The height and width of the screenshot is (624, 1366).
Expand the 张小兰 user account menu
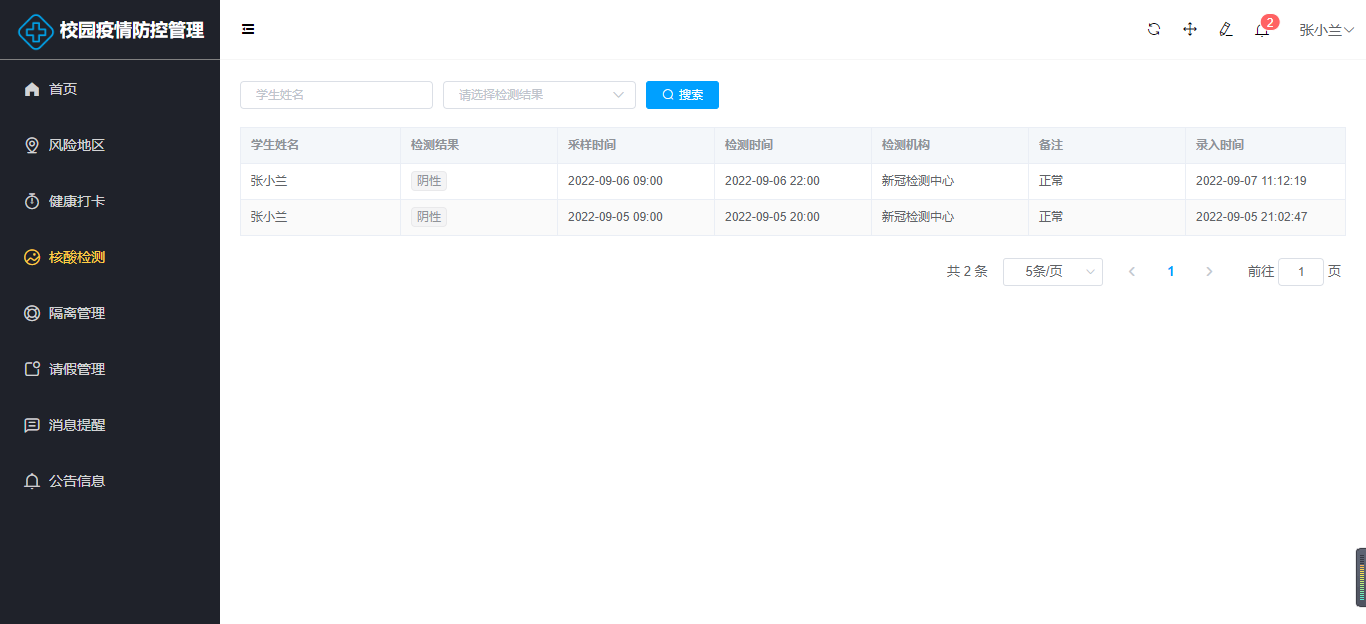point(1326,30)
